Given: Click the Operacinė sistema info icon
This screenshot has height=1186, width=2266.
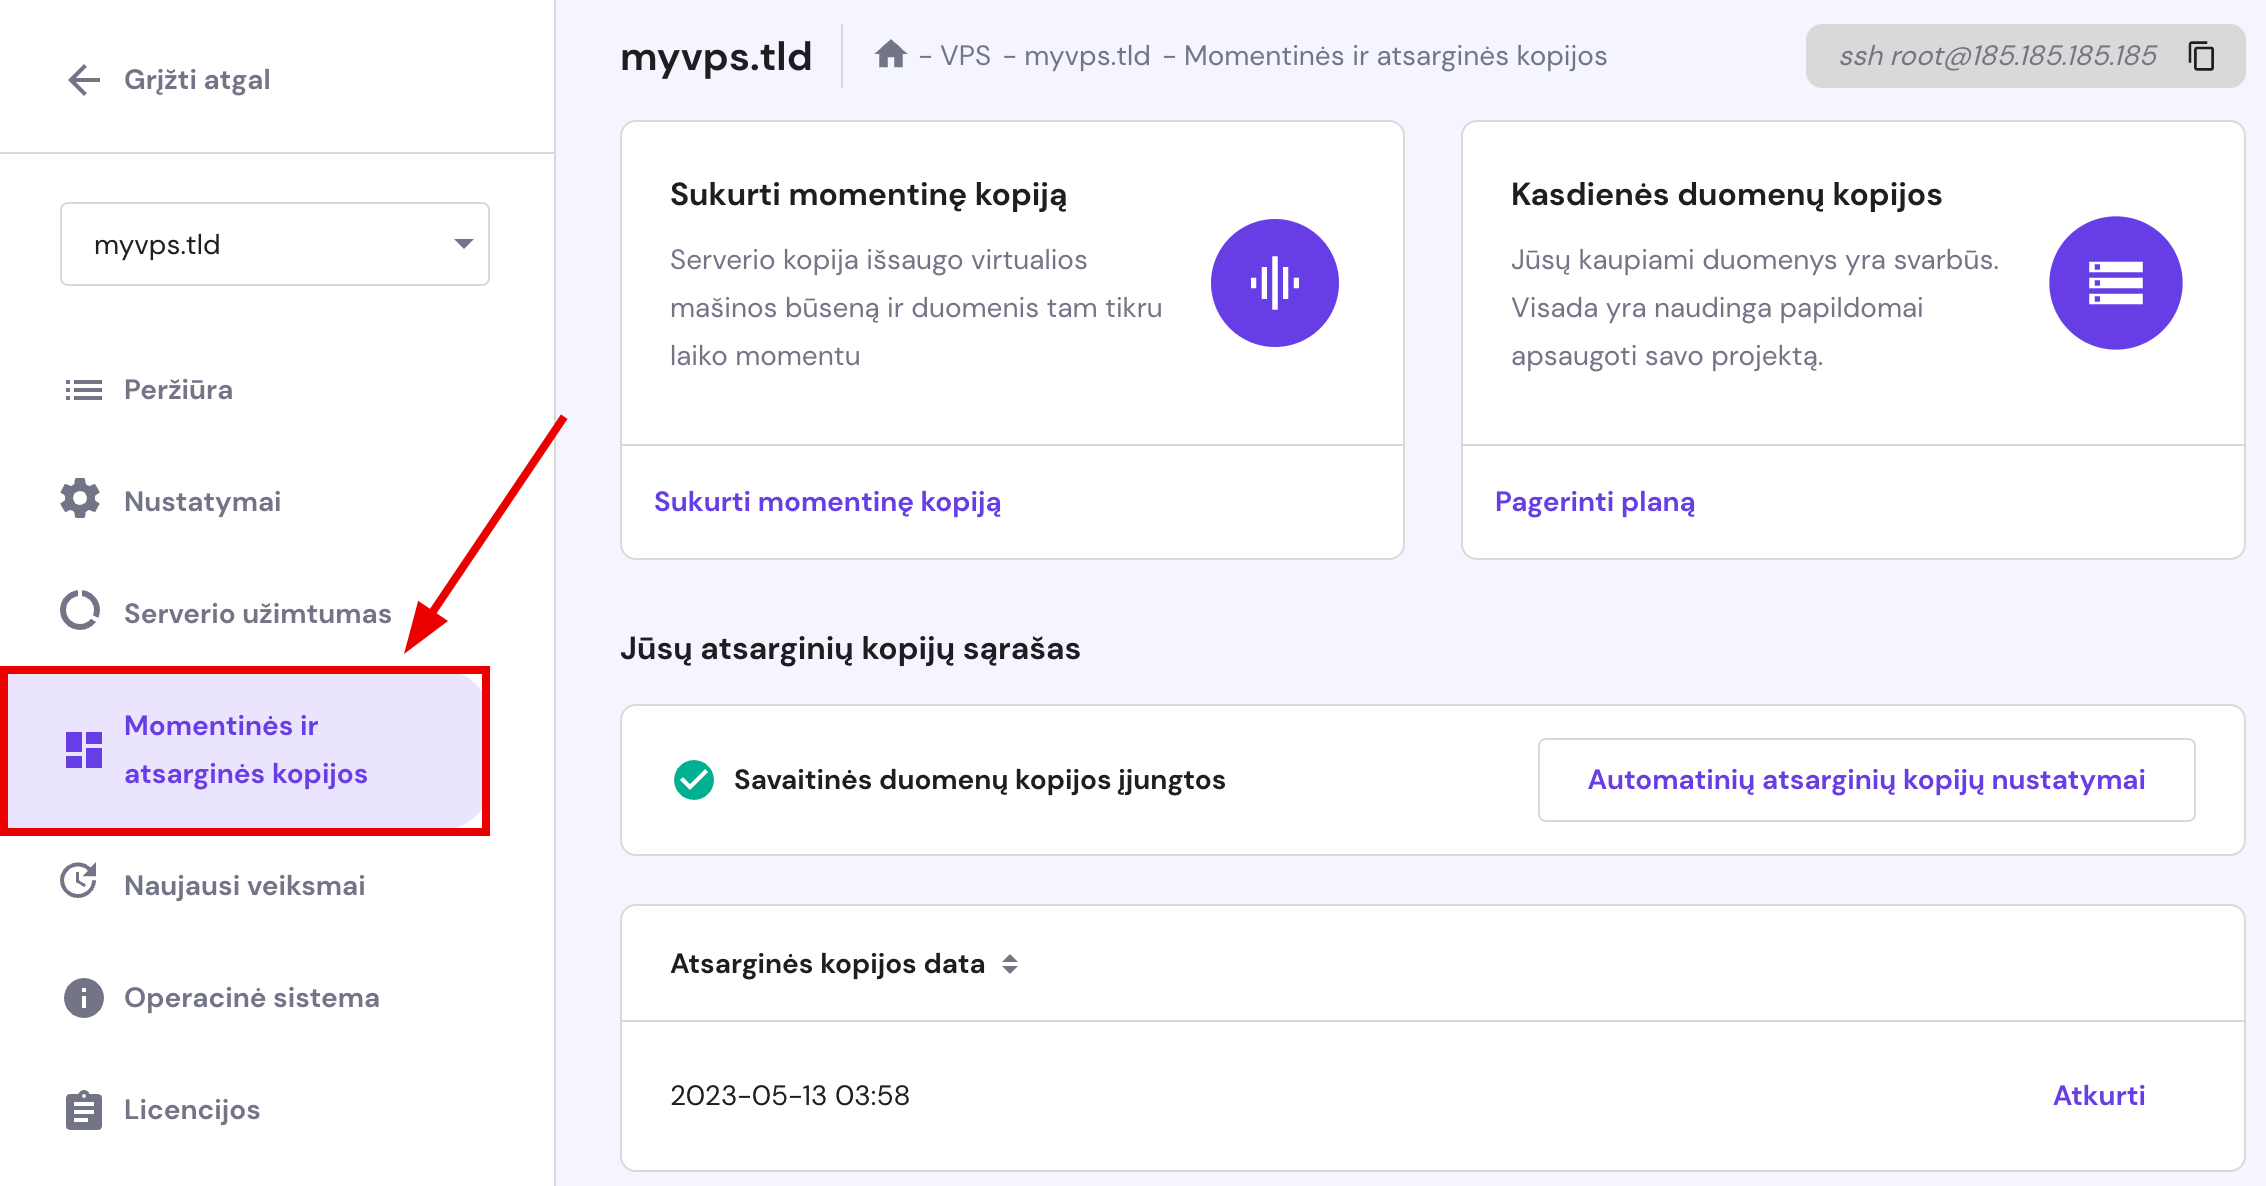Looking at the screenshot, I should click(81, 997).
